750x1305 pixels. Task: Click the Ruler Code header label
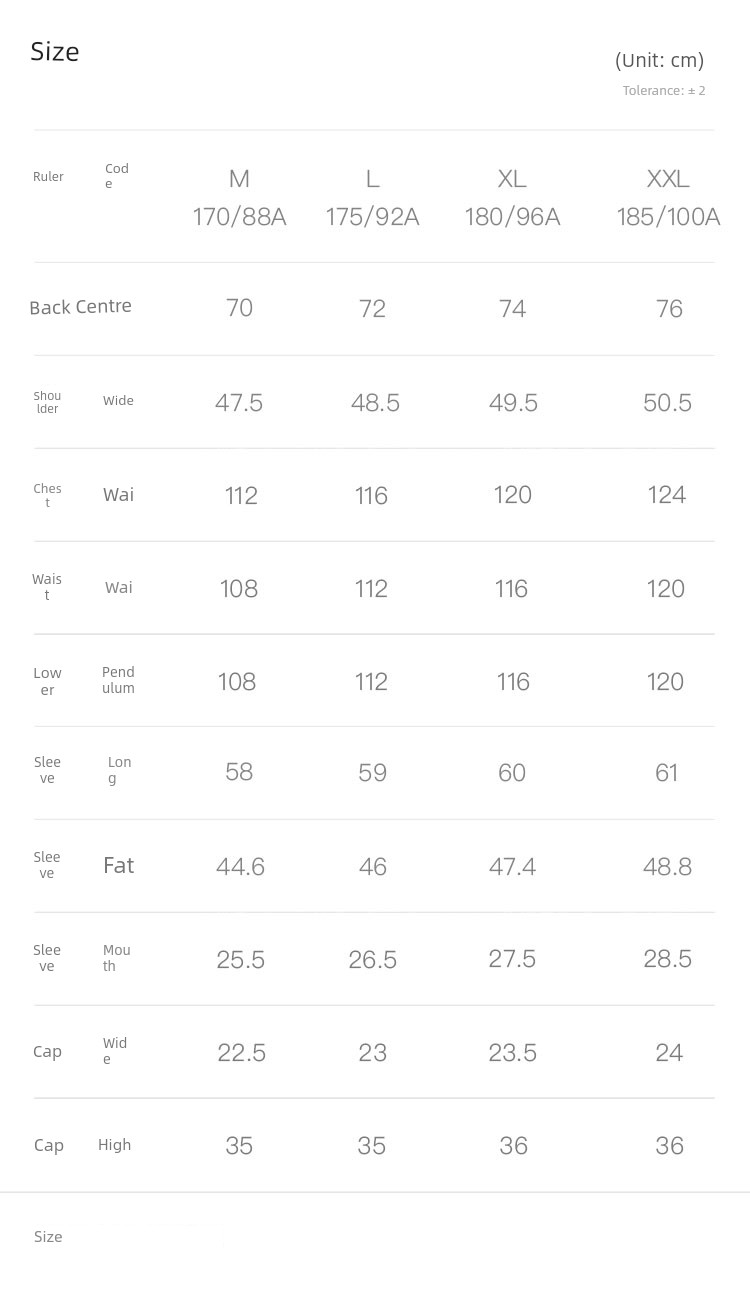81,176
